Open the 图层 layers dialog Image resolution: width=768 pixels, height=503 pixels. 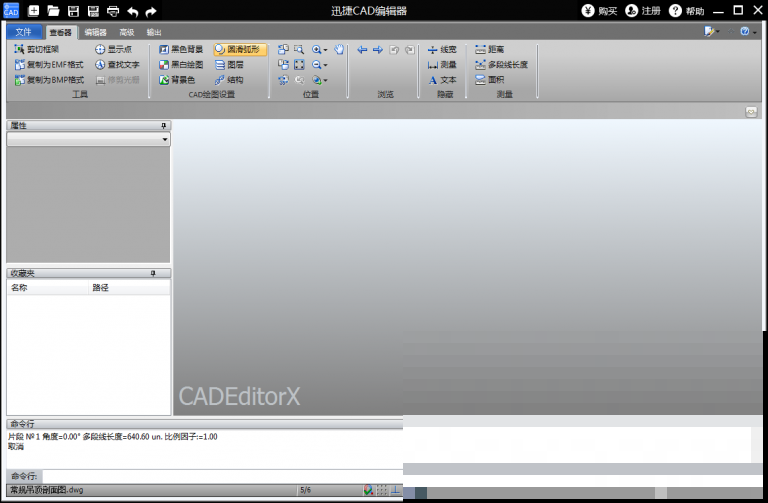tap(229, 64)
